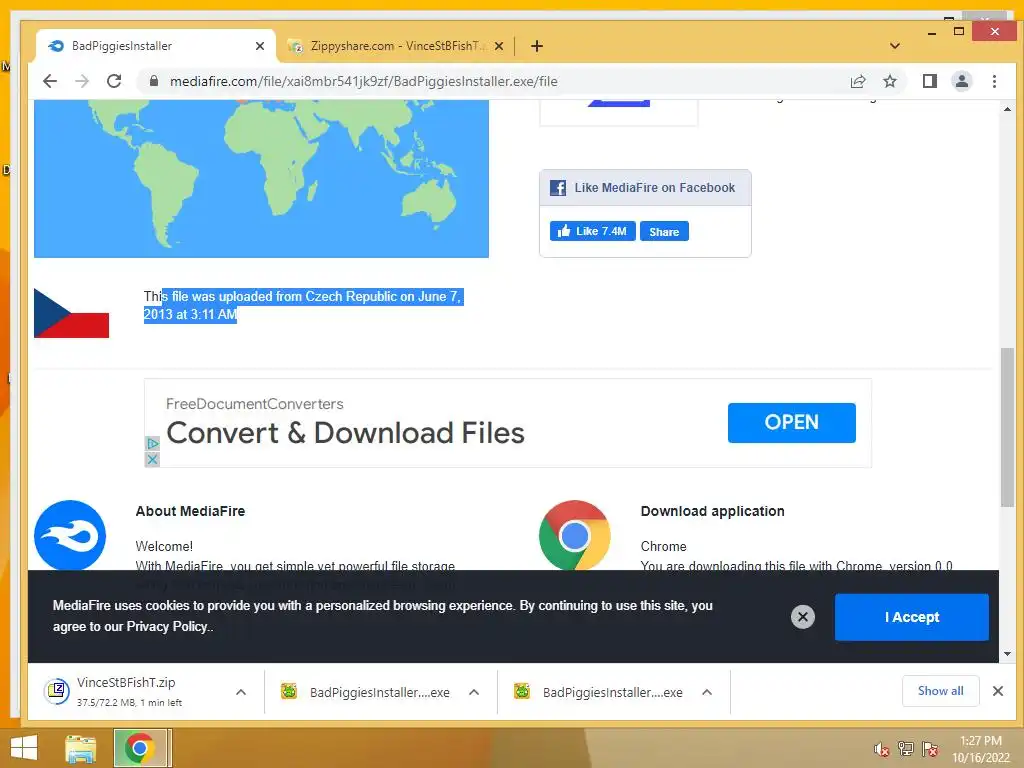The width and height of the screenshot is (1024, 768).
Task: Click the Facebook logo icon
Action: point(558,187)
